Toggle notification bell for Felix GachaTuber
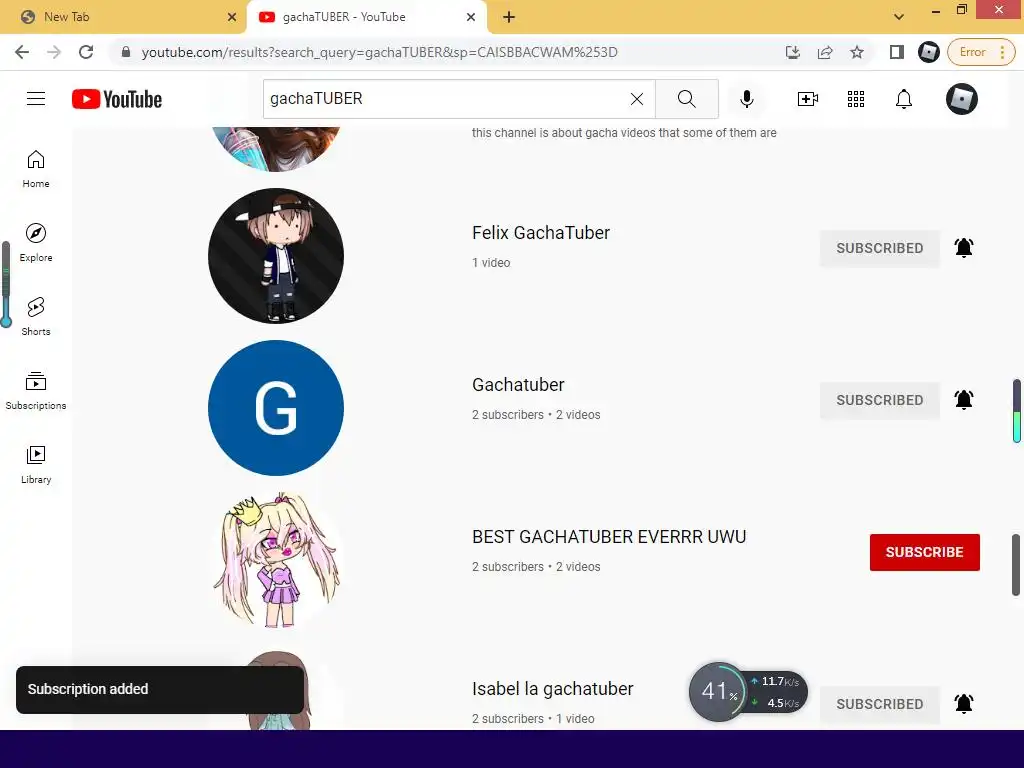Viewport: 1024px width, 768px height. [964, 248]
